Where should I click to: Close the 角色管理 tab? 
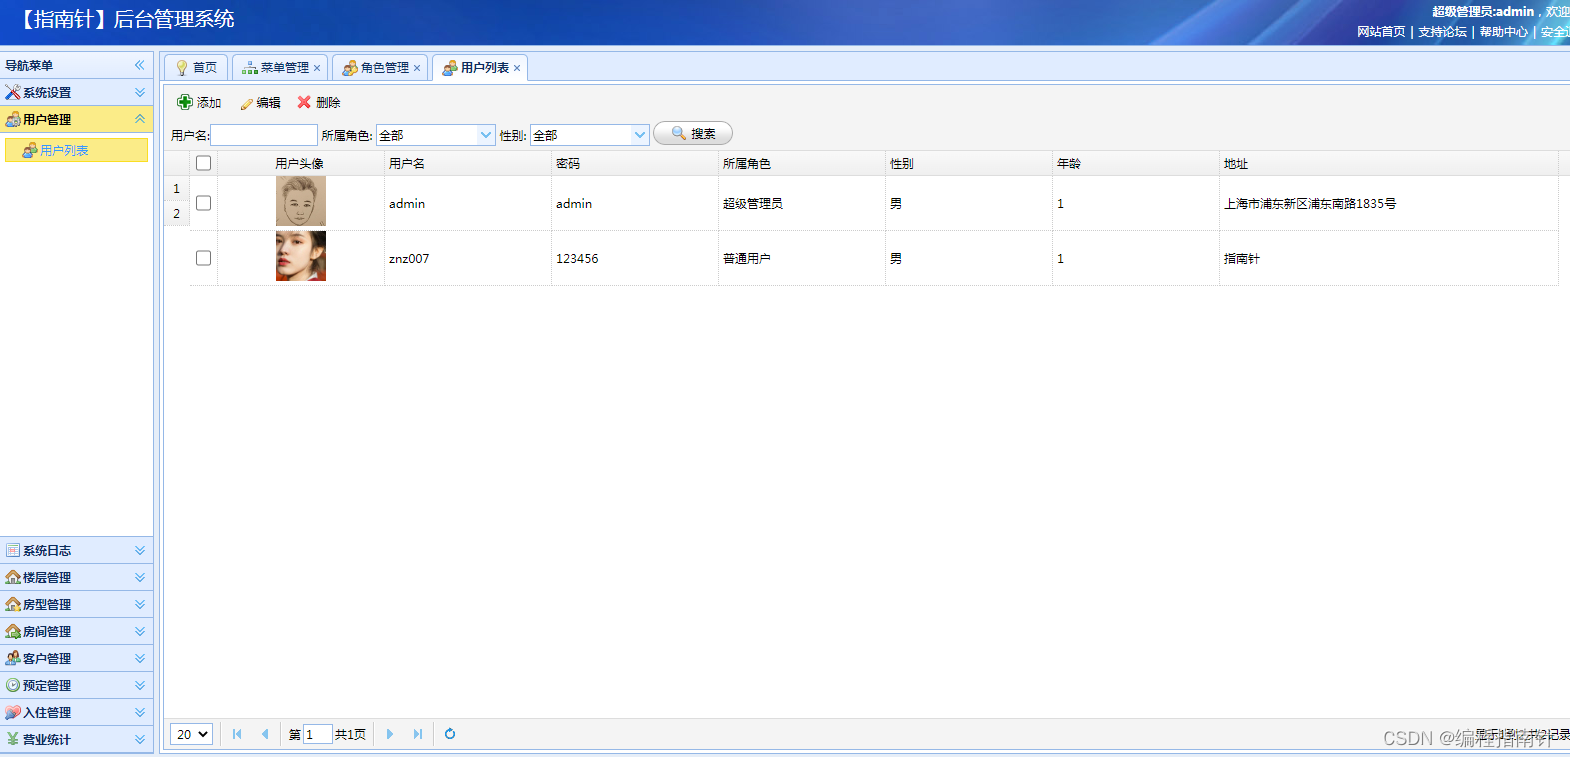click(x=417, y=68)
